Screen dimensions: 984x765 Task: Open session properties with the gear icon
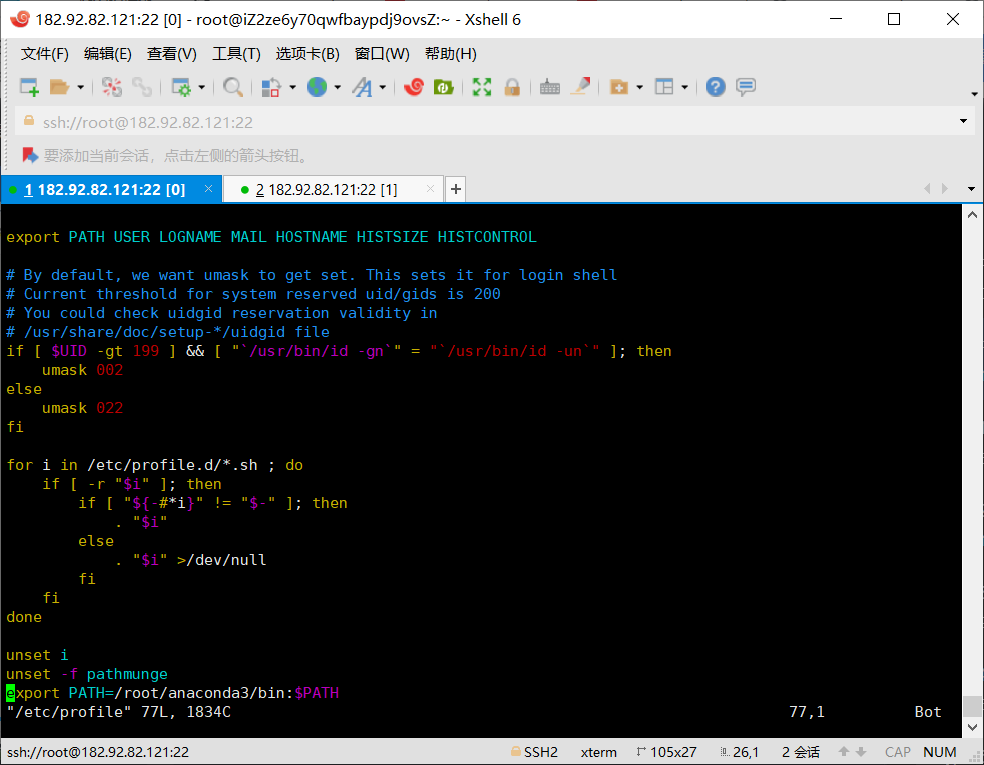click(x=182, y=87)
